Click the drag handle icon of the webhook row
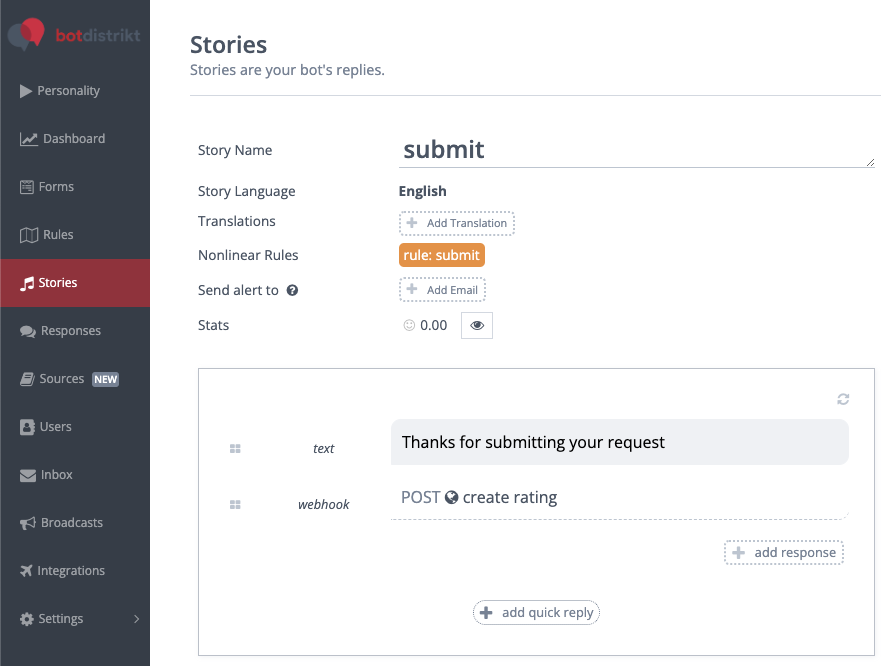 point(235,505)
